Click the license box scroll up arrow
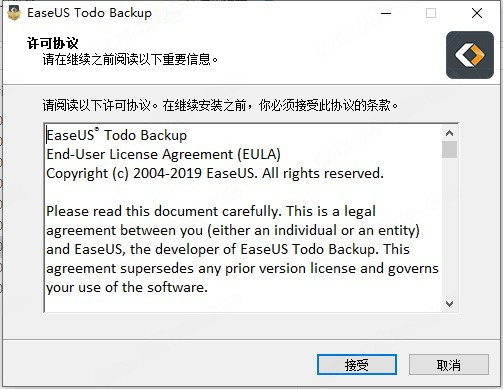 pos(449,133)
